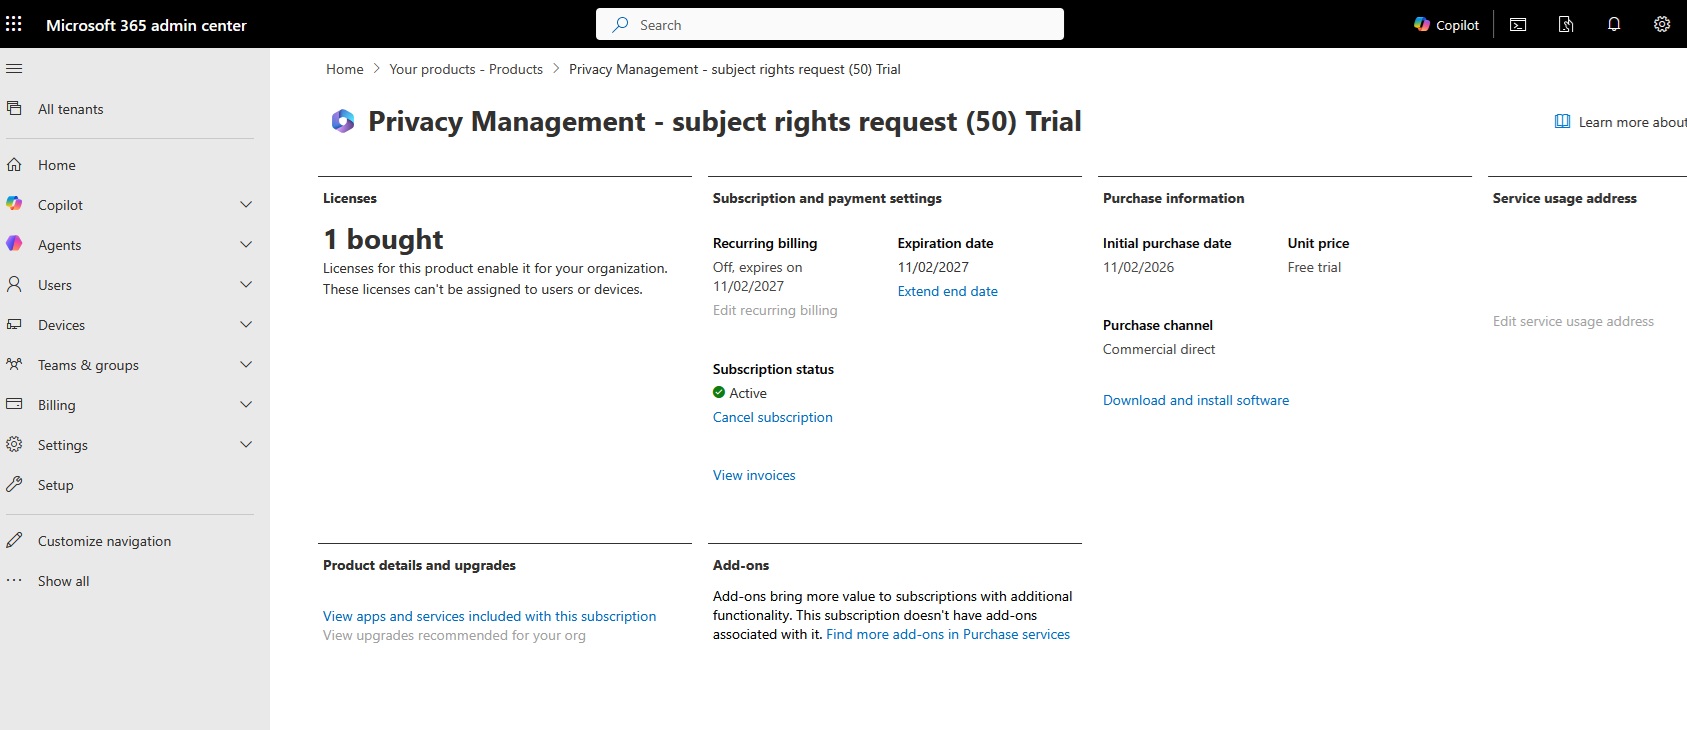Click the Setup wrench icon
Screen dimensions: 1687x730
pyautogui.click(x=14, y=484)
